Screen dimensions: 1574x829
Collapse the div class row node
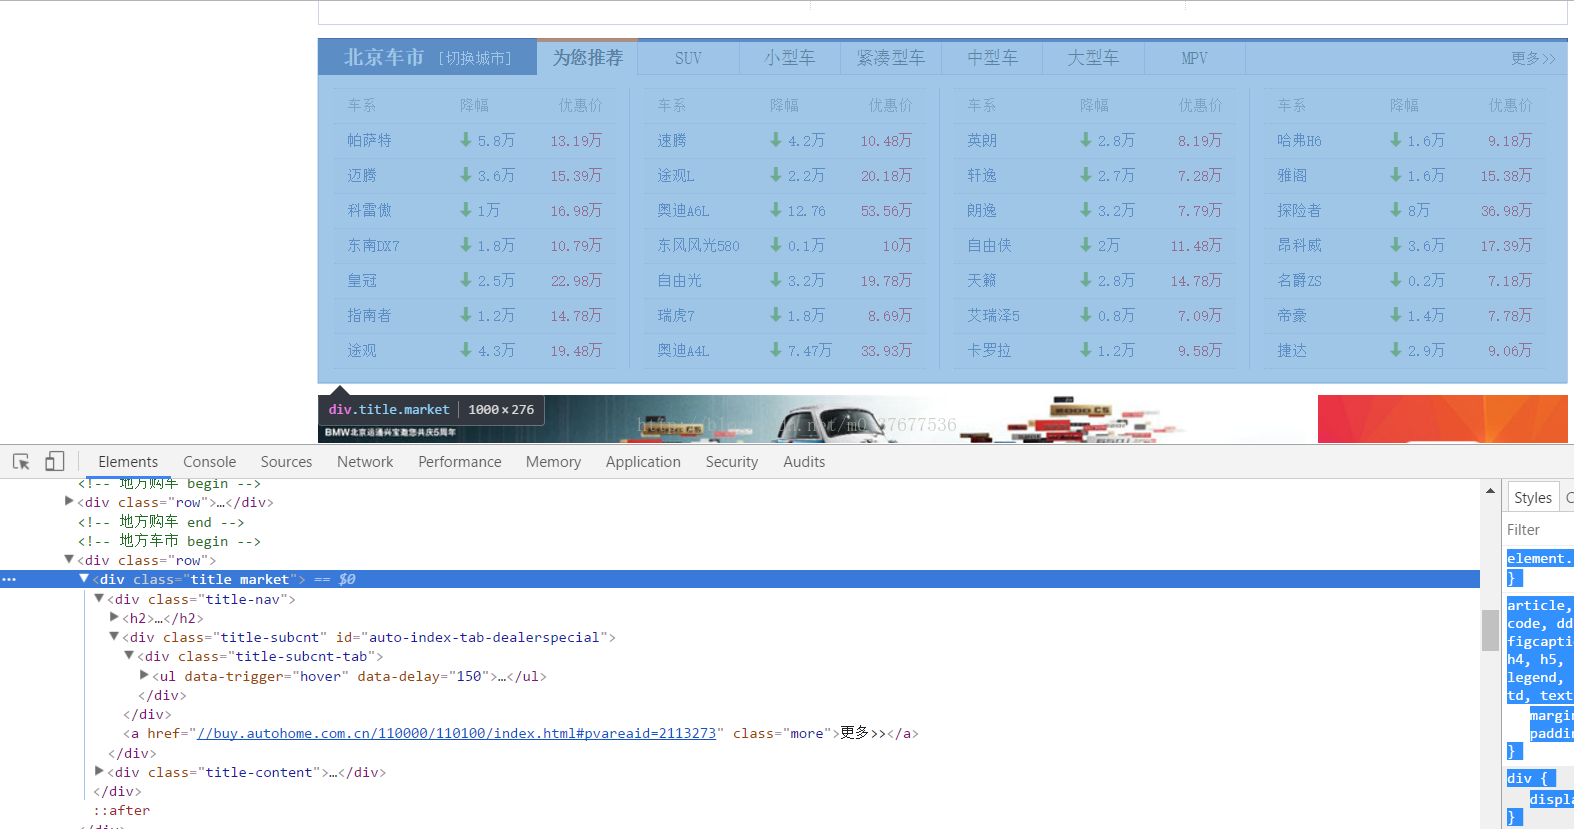click(x=69, y=560)
